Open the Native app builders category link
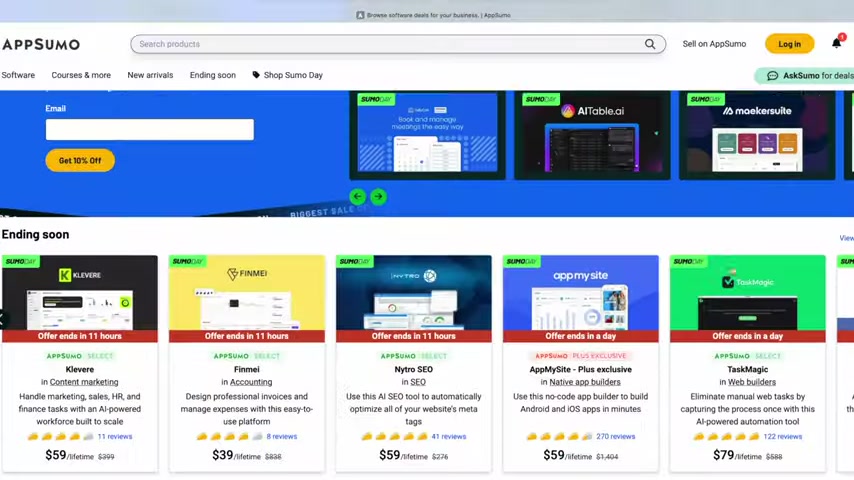This screenshot has height=480, width=854. 585,382
